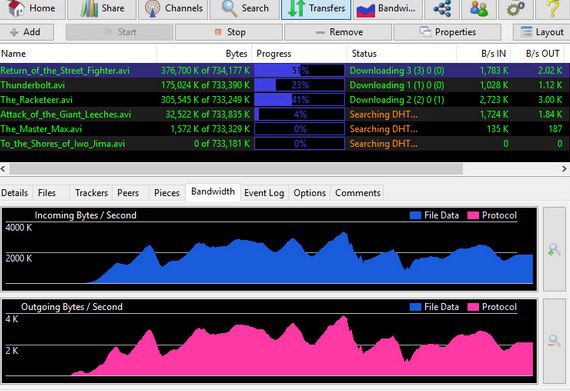Open the Channels section
Screen dimensions: 570x391
173,9
